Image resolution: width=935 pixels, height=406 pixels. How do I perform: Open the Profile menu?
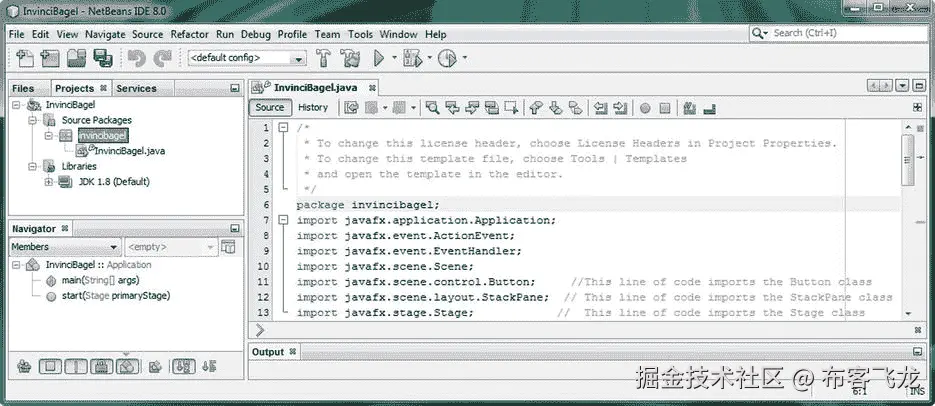click(292, 35)
